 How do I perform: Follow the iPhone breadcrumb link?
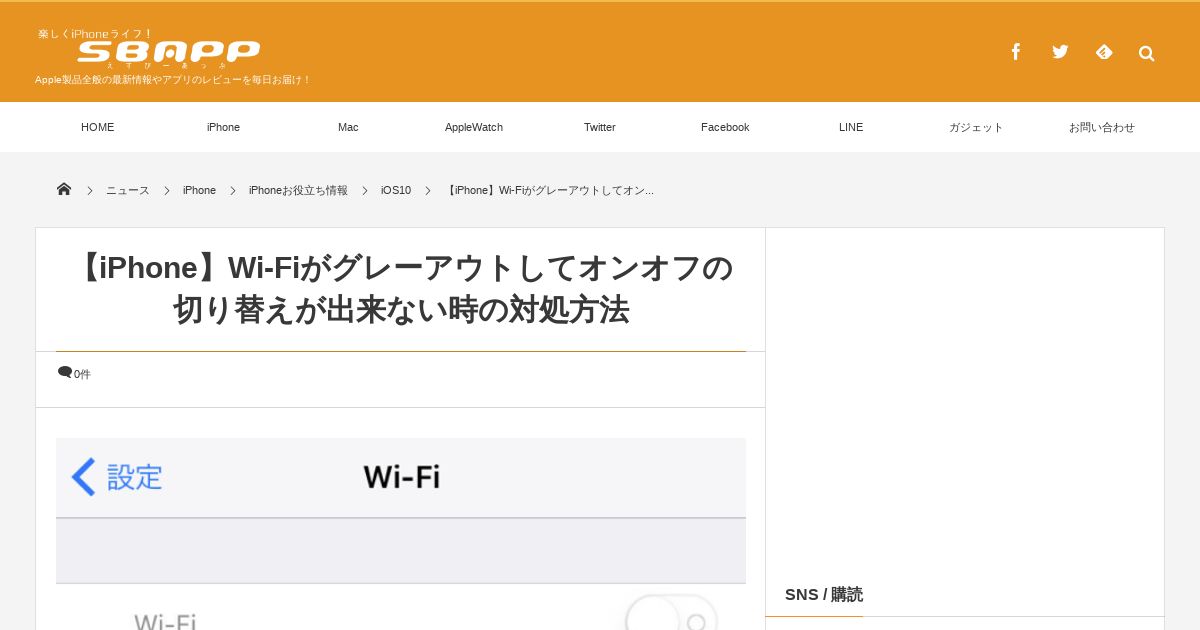(x=199, y=190)
